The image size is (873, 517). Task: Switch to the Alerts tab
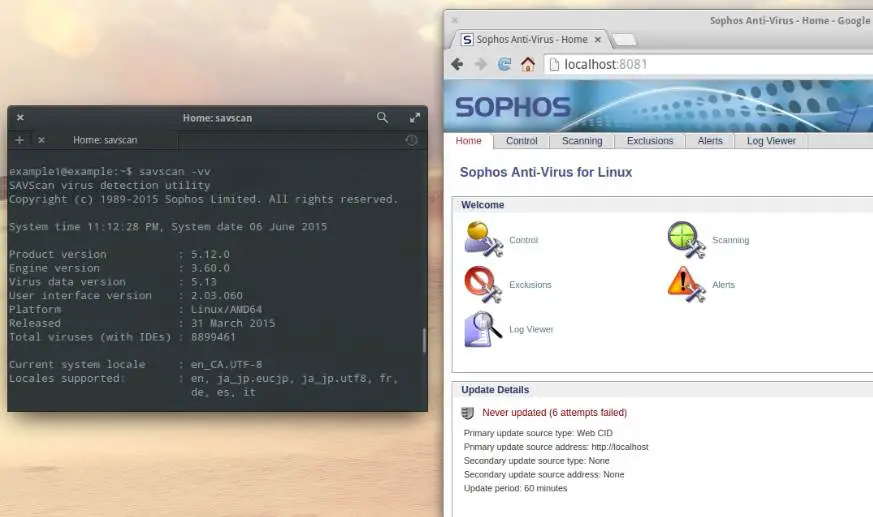pos(710,141)
